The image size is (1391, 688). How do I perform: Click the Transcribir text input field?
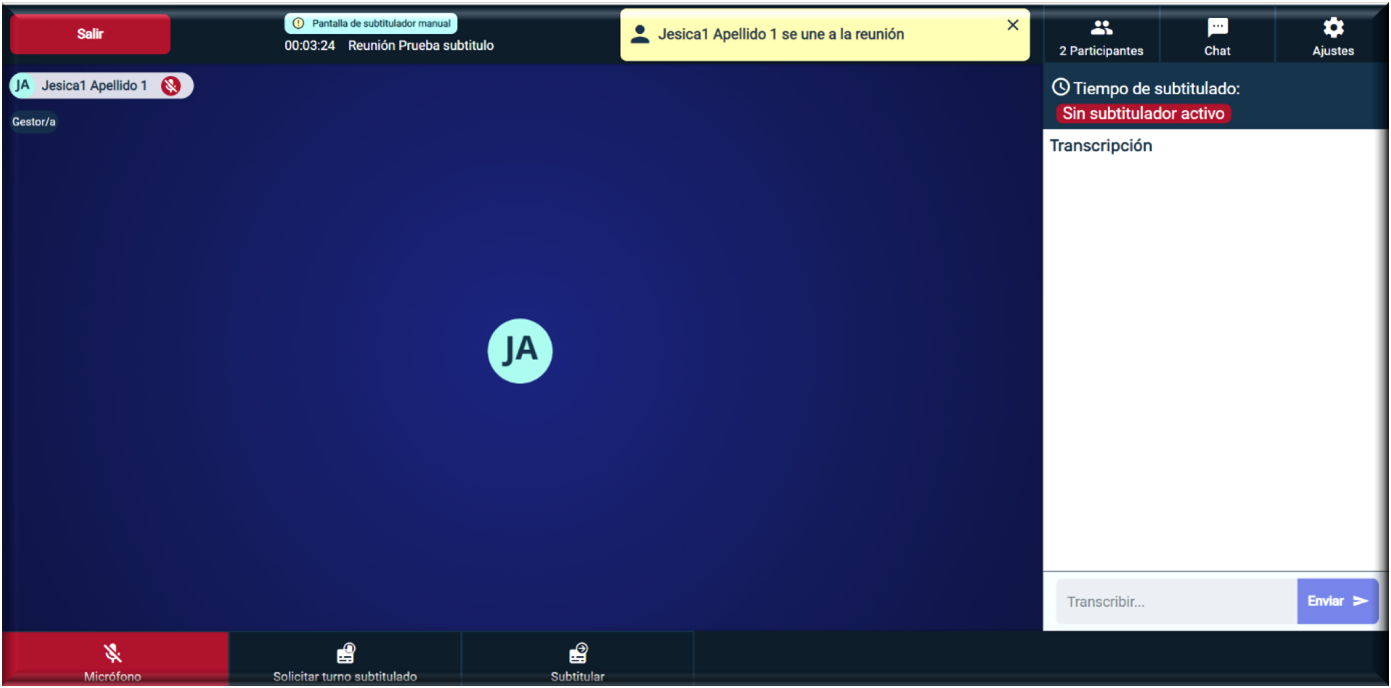coord(1176,602)
